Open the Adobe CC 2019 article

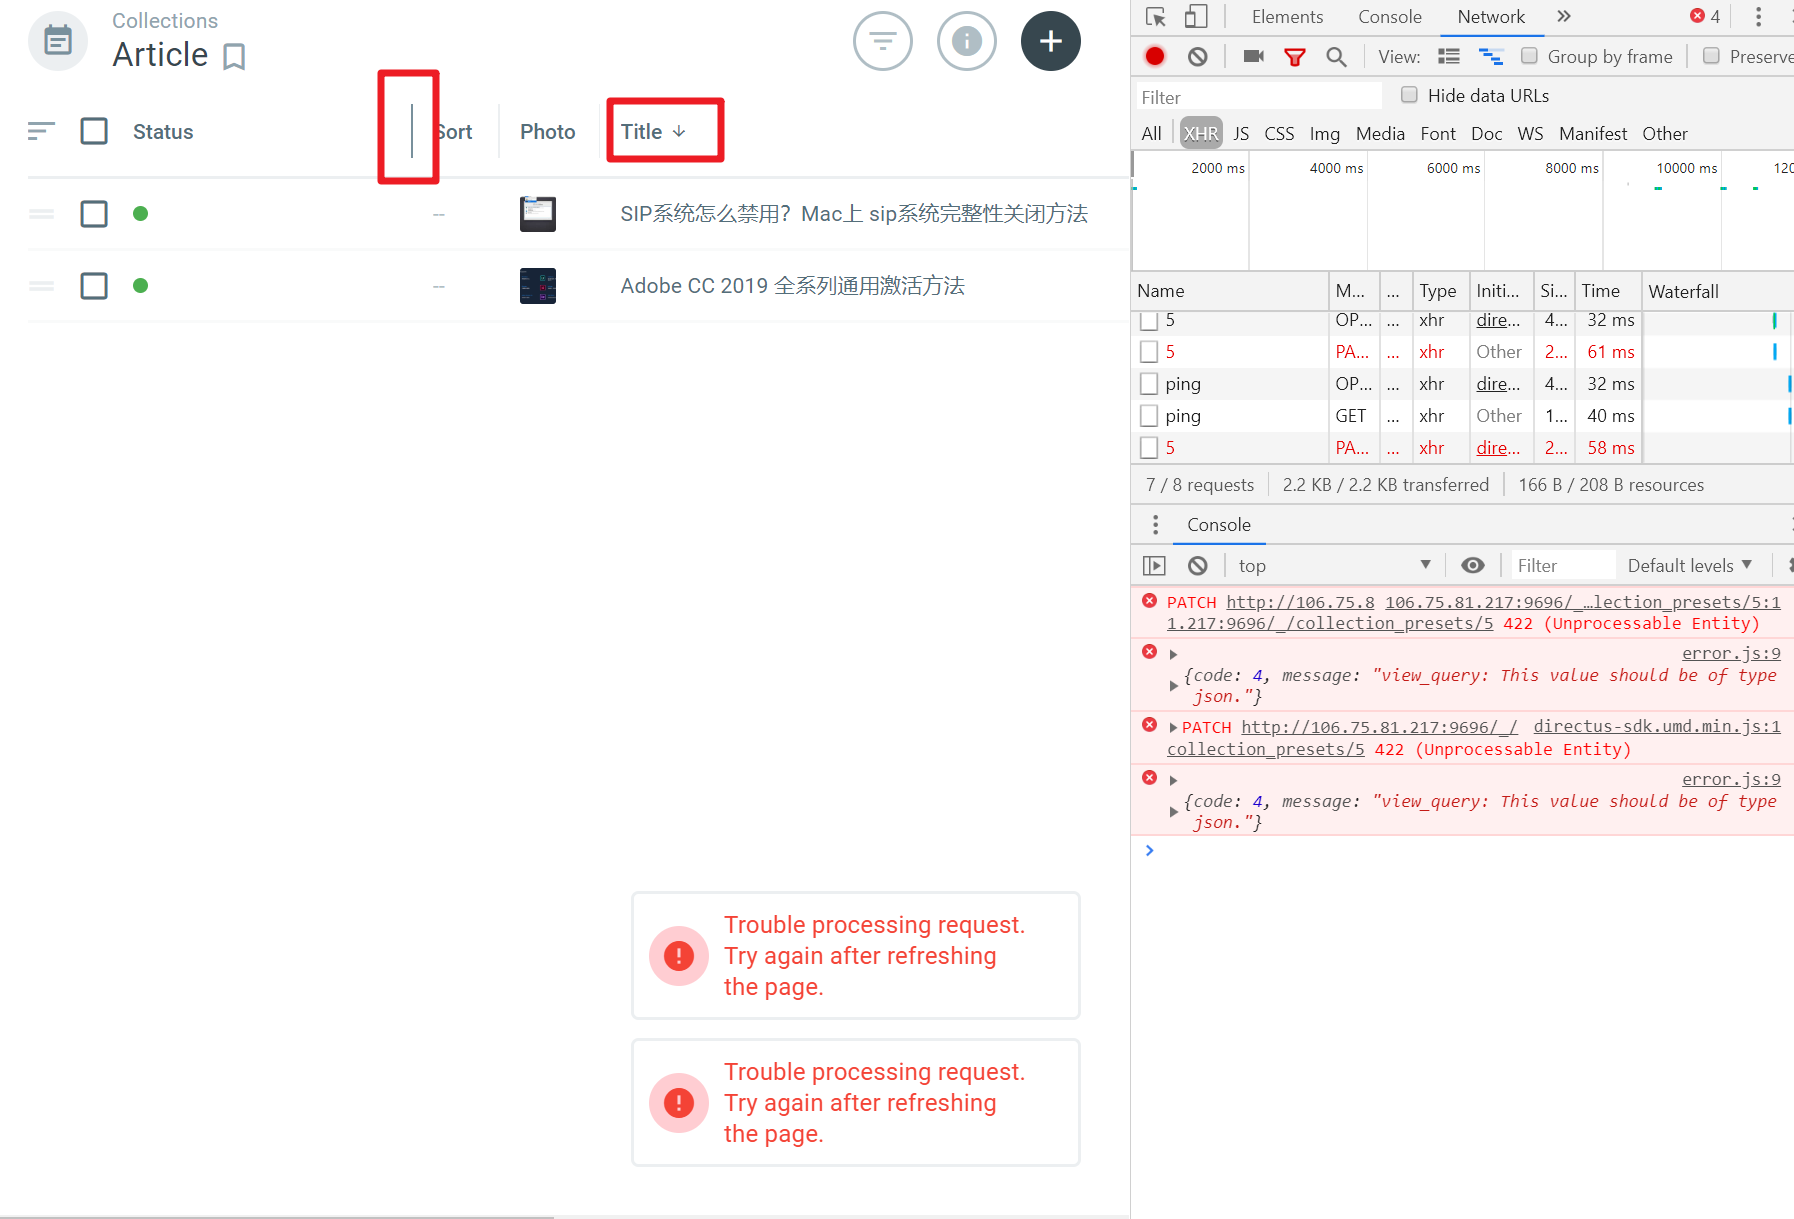tap(791, 286)
